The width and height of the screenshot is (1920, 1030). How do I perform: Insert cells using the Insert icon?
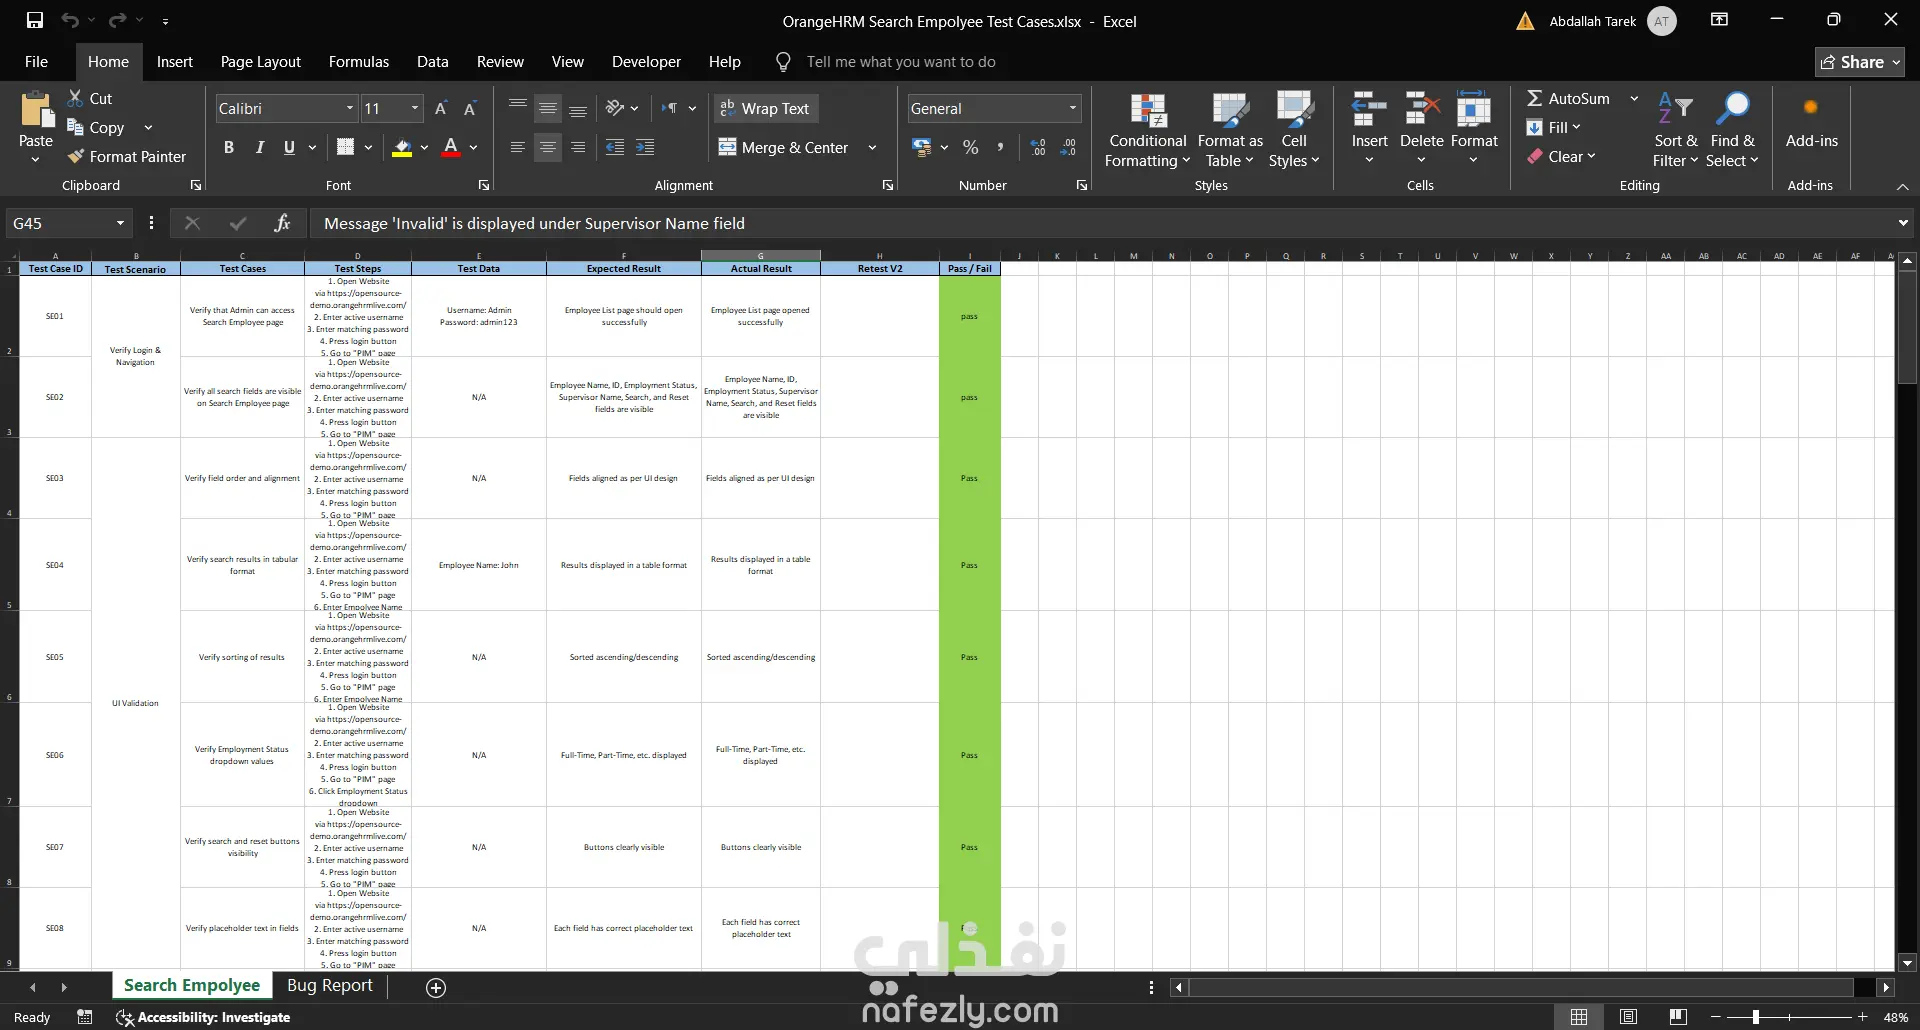(1369, 110)
